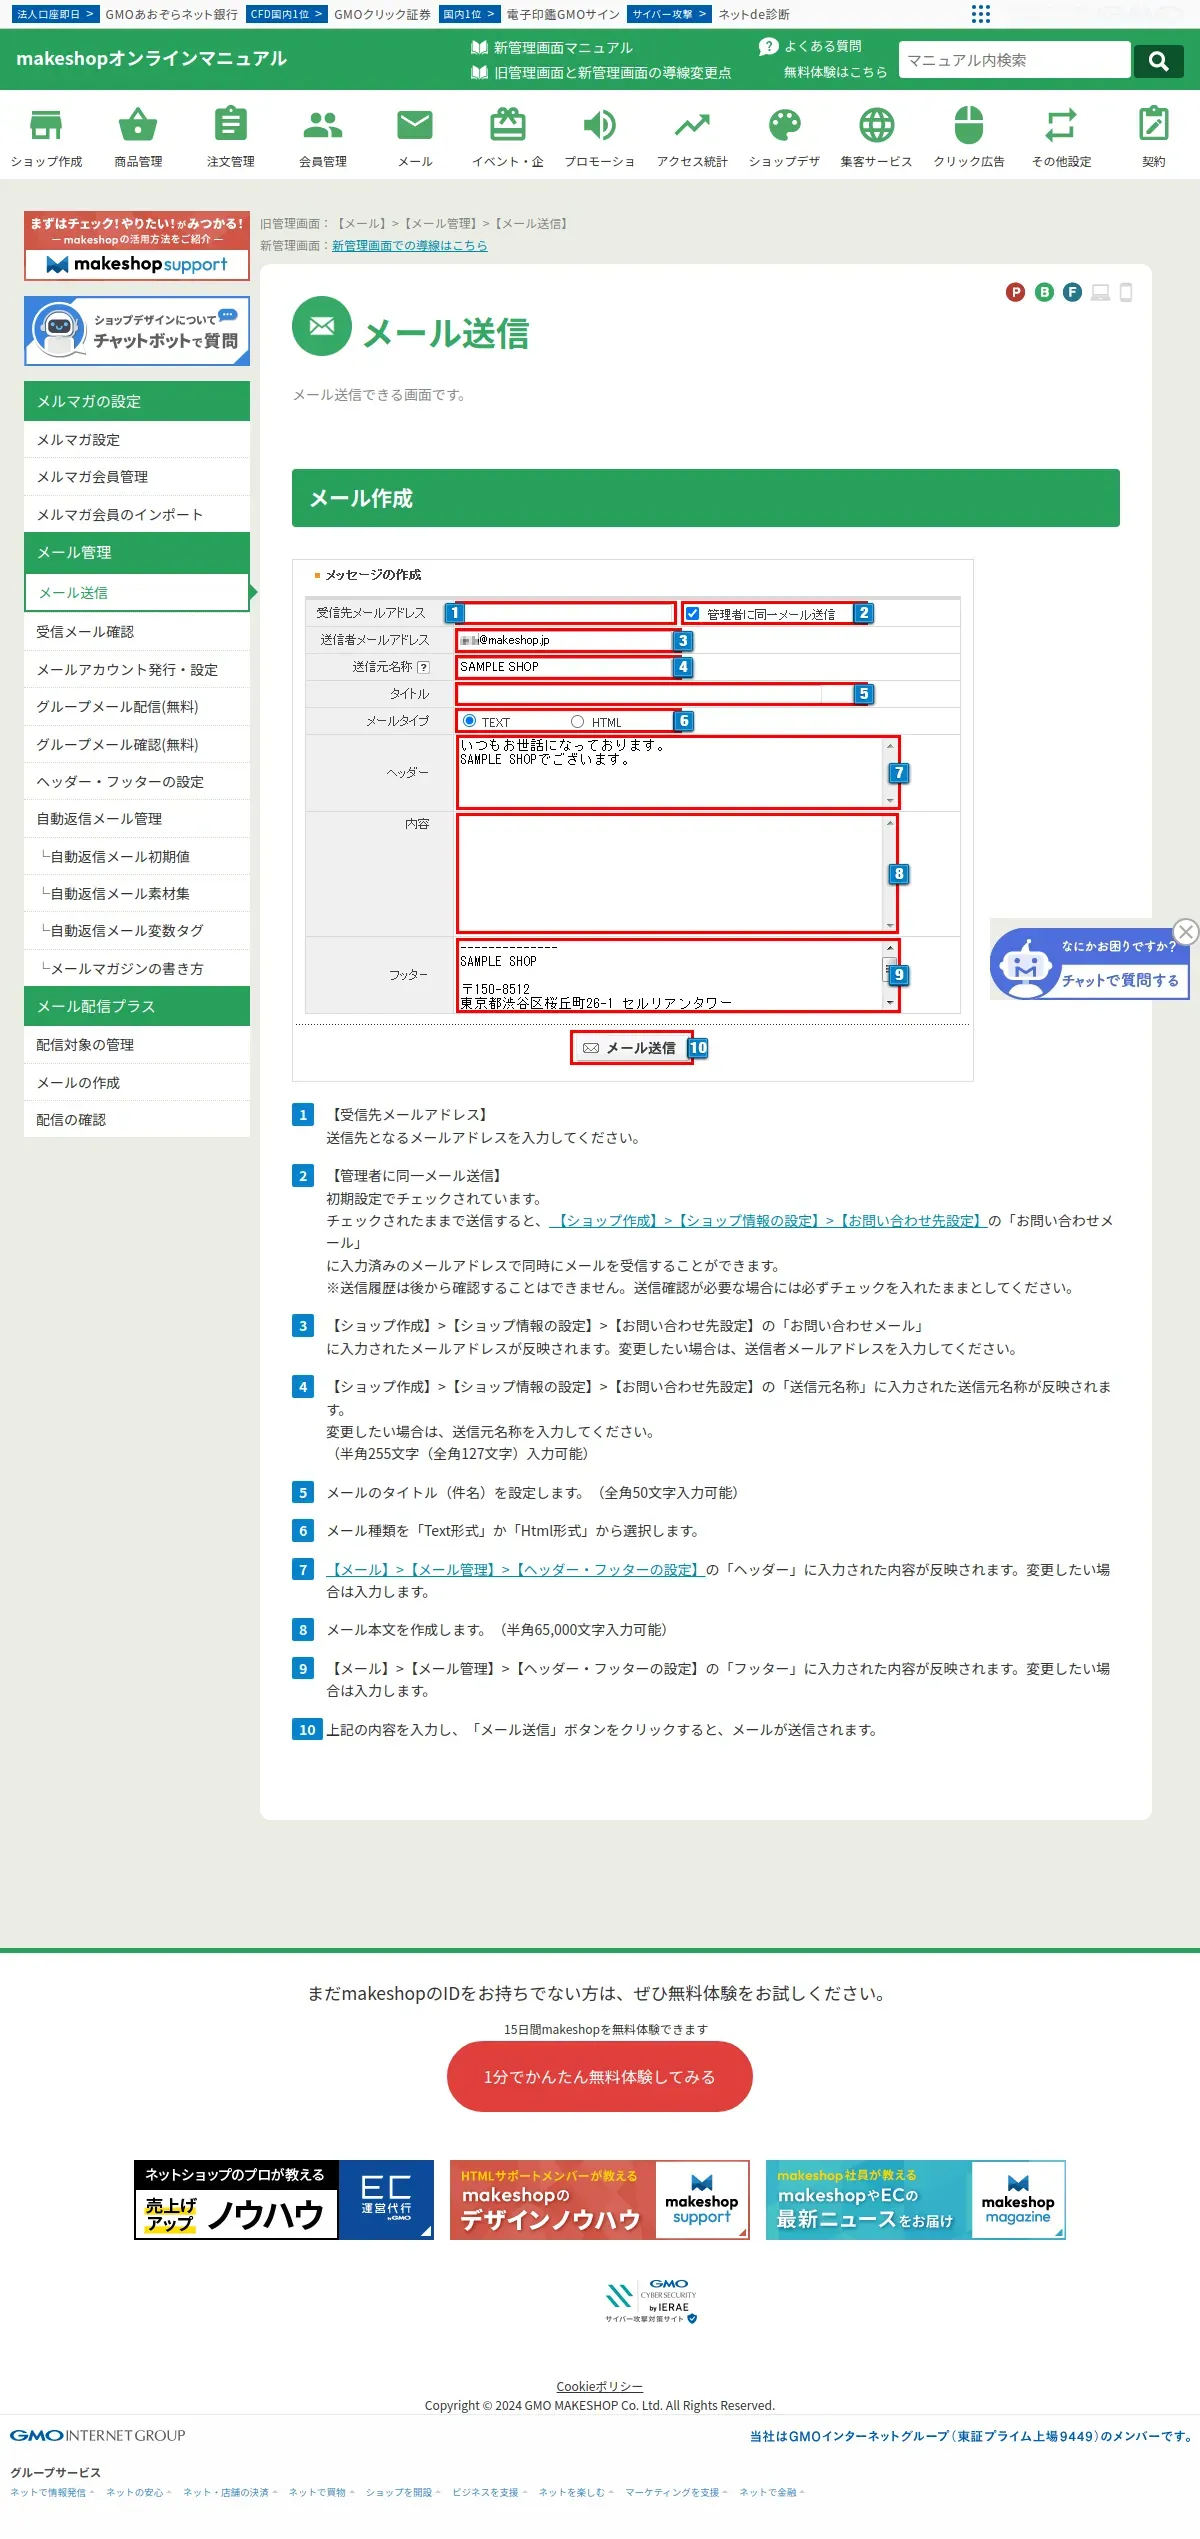
Task: Expand ネットで情報発信 group services
Action: (x=52, y=2492)
